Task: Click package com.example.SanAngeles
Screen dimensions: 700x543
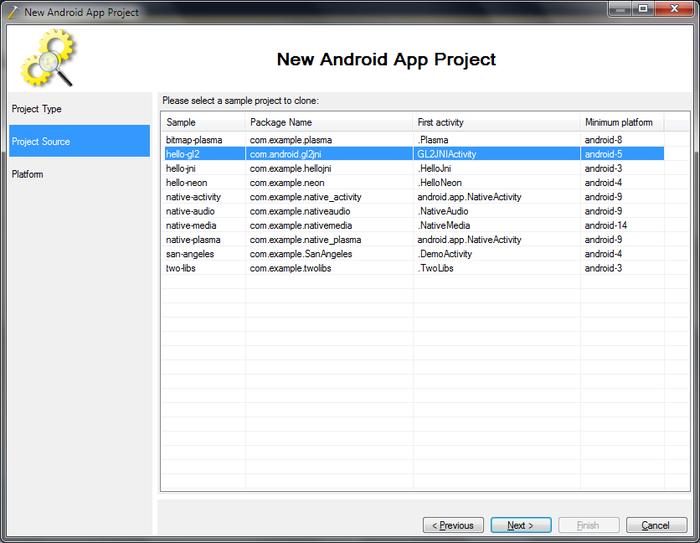Action: [301, 254]
